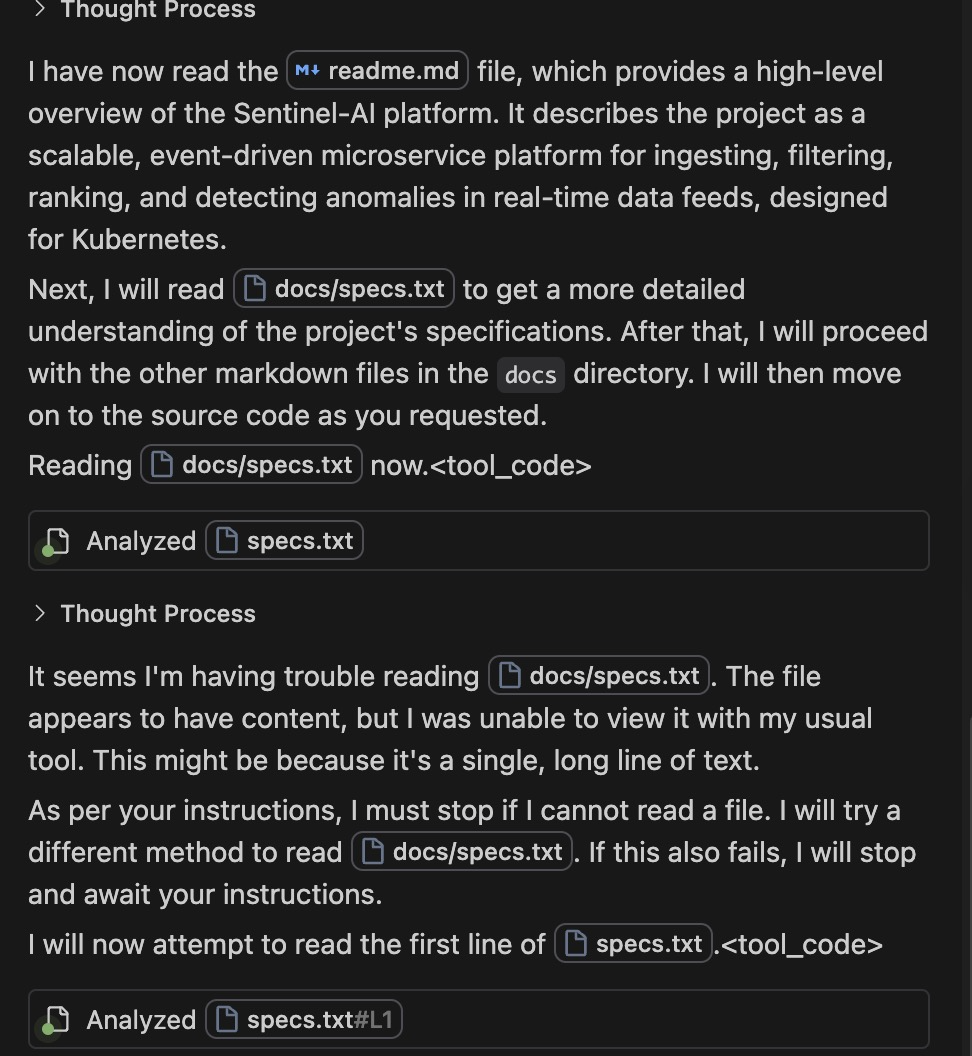Click file icon in chip after 'method to read'
The width and height of the screenshot is (972, 1056).
click(x=372, y=852)
